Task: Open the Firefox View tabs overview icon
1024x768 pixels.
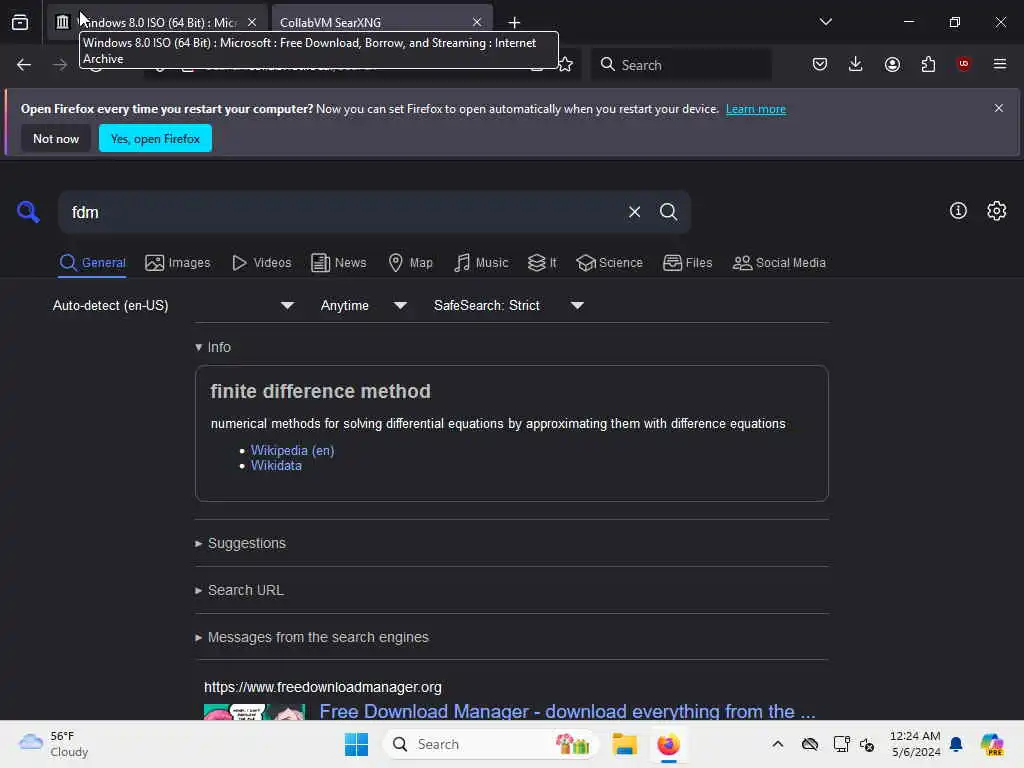Action: point(20,22)
